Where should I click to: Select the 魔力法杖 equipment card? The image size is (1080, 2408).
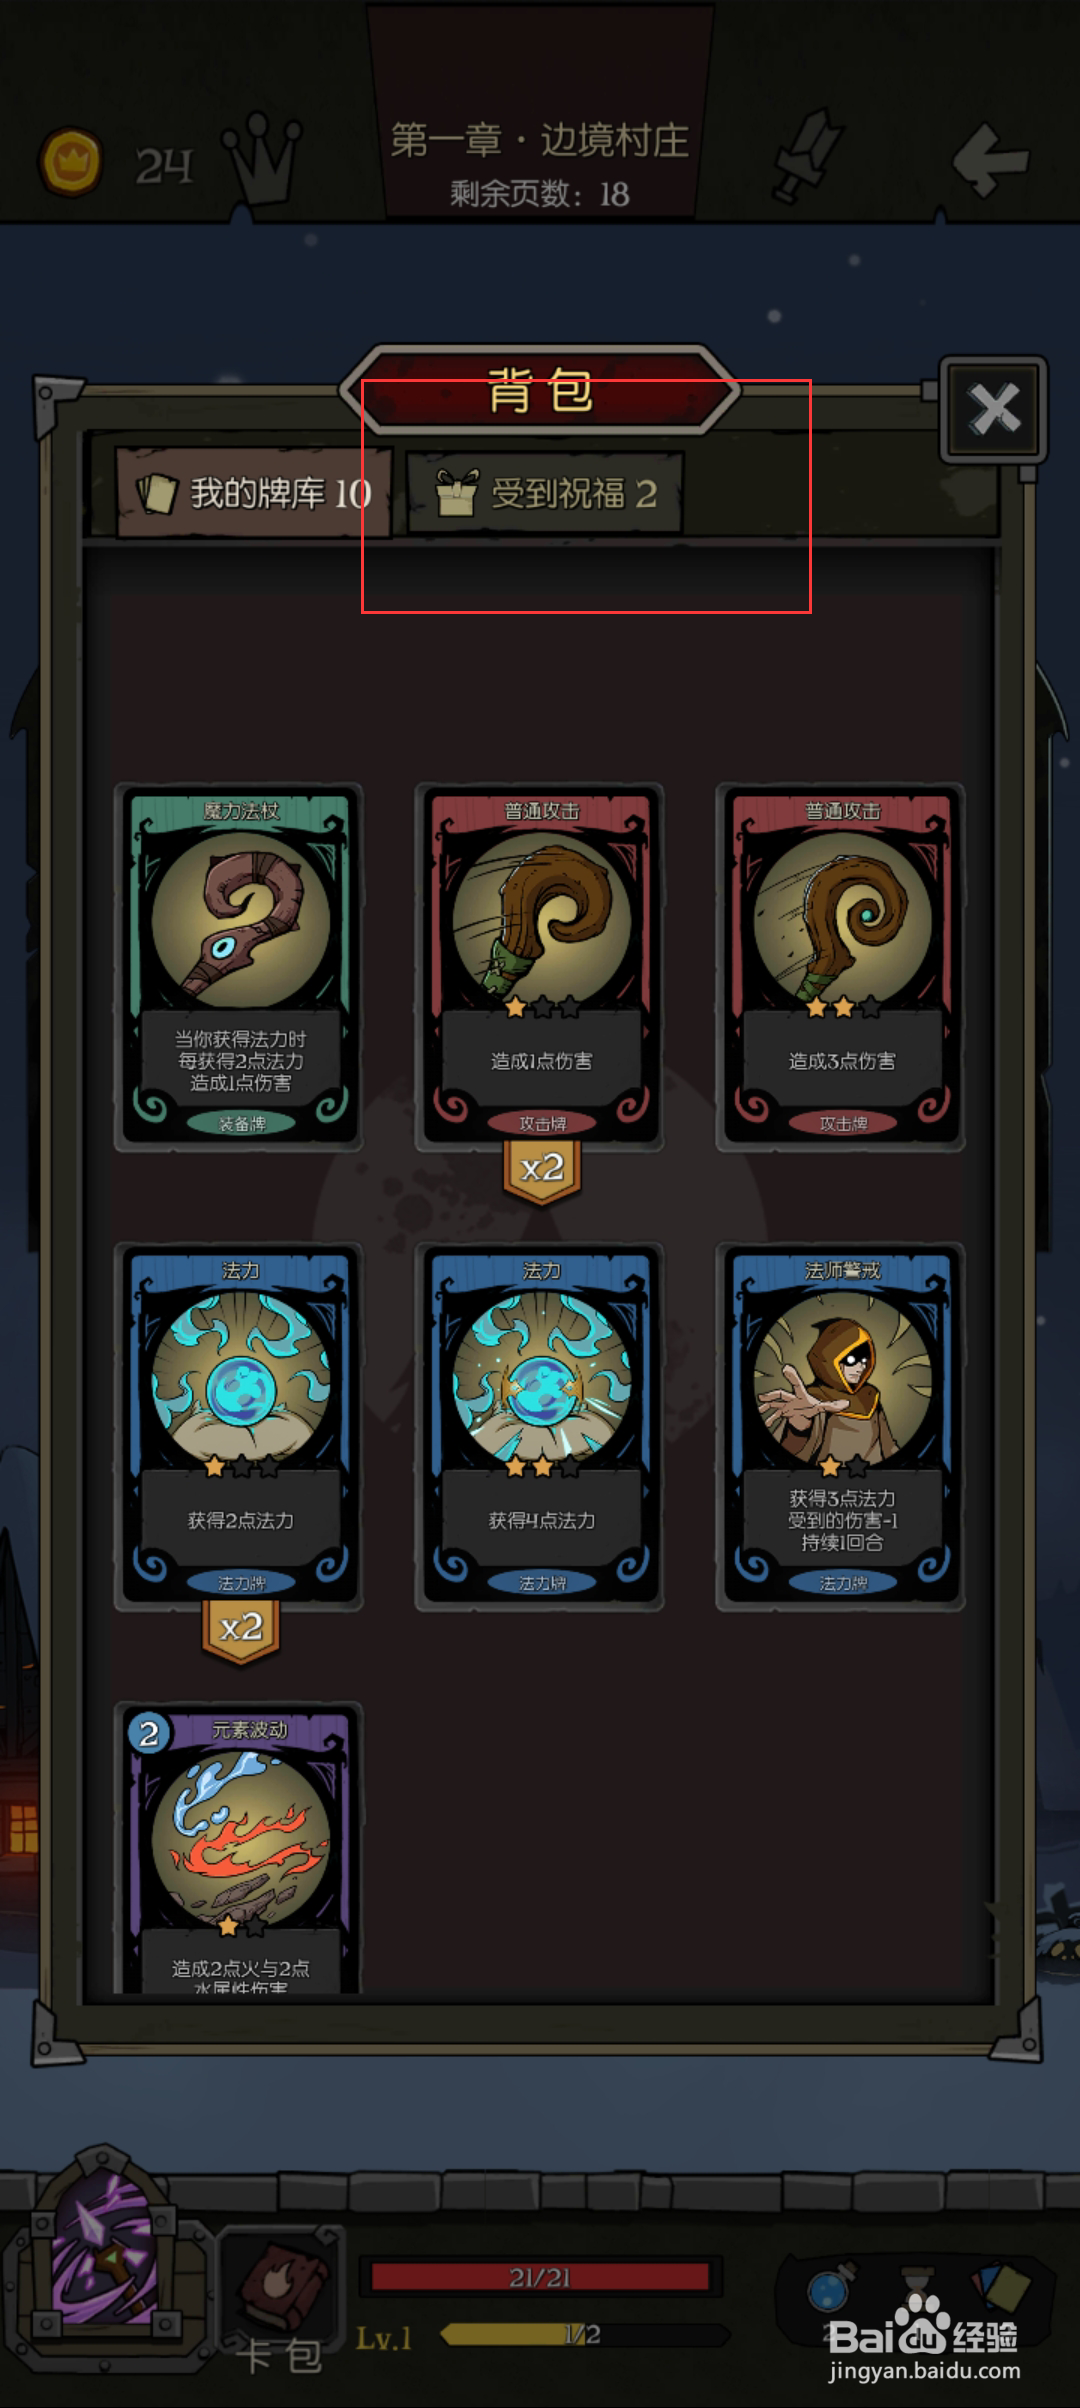240,967
